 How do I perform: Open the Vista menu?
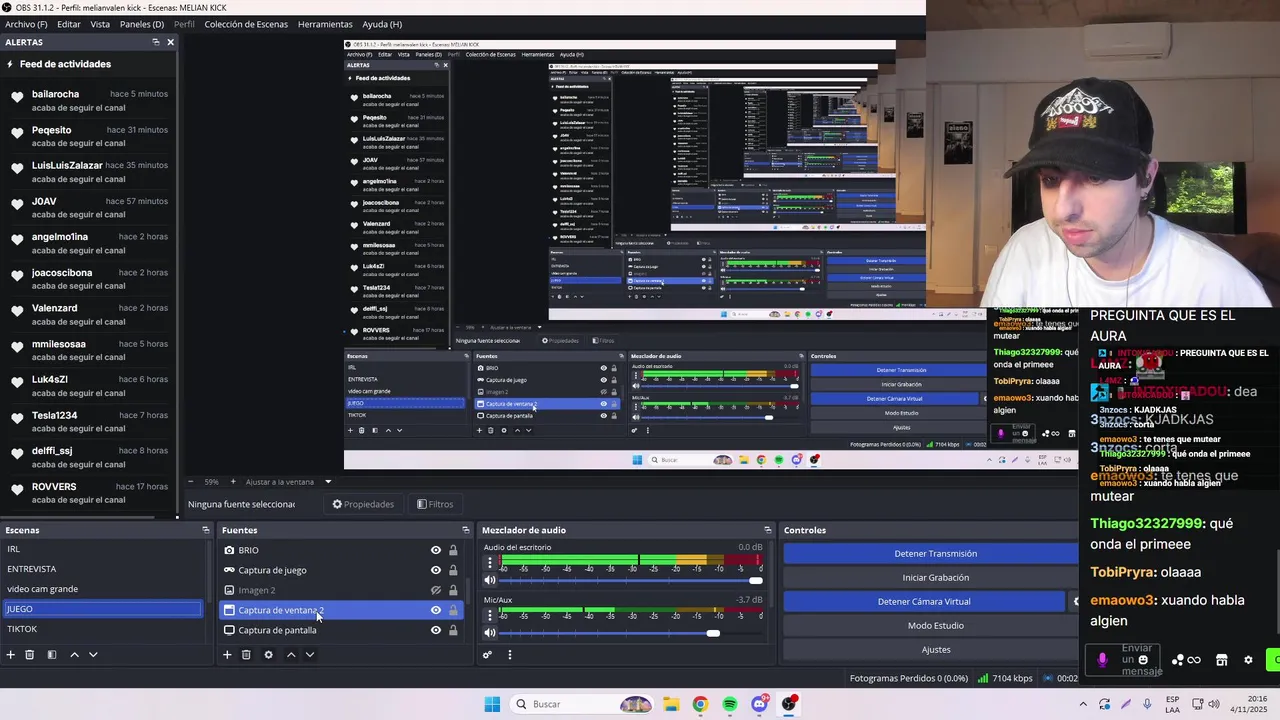(100, 24)
